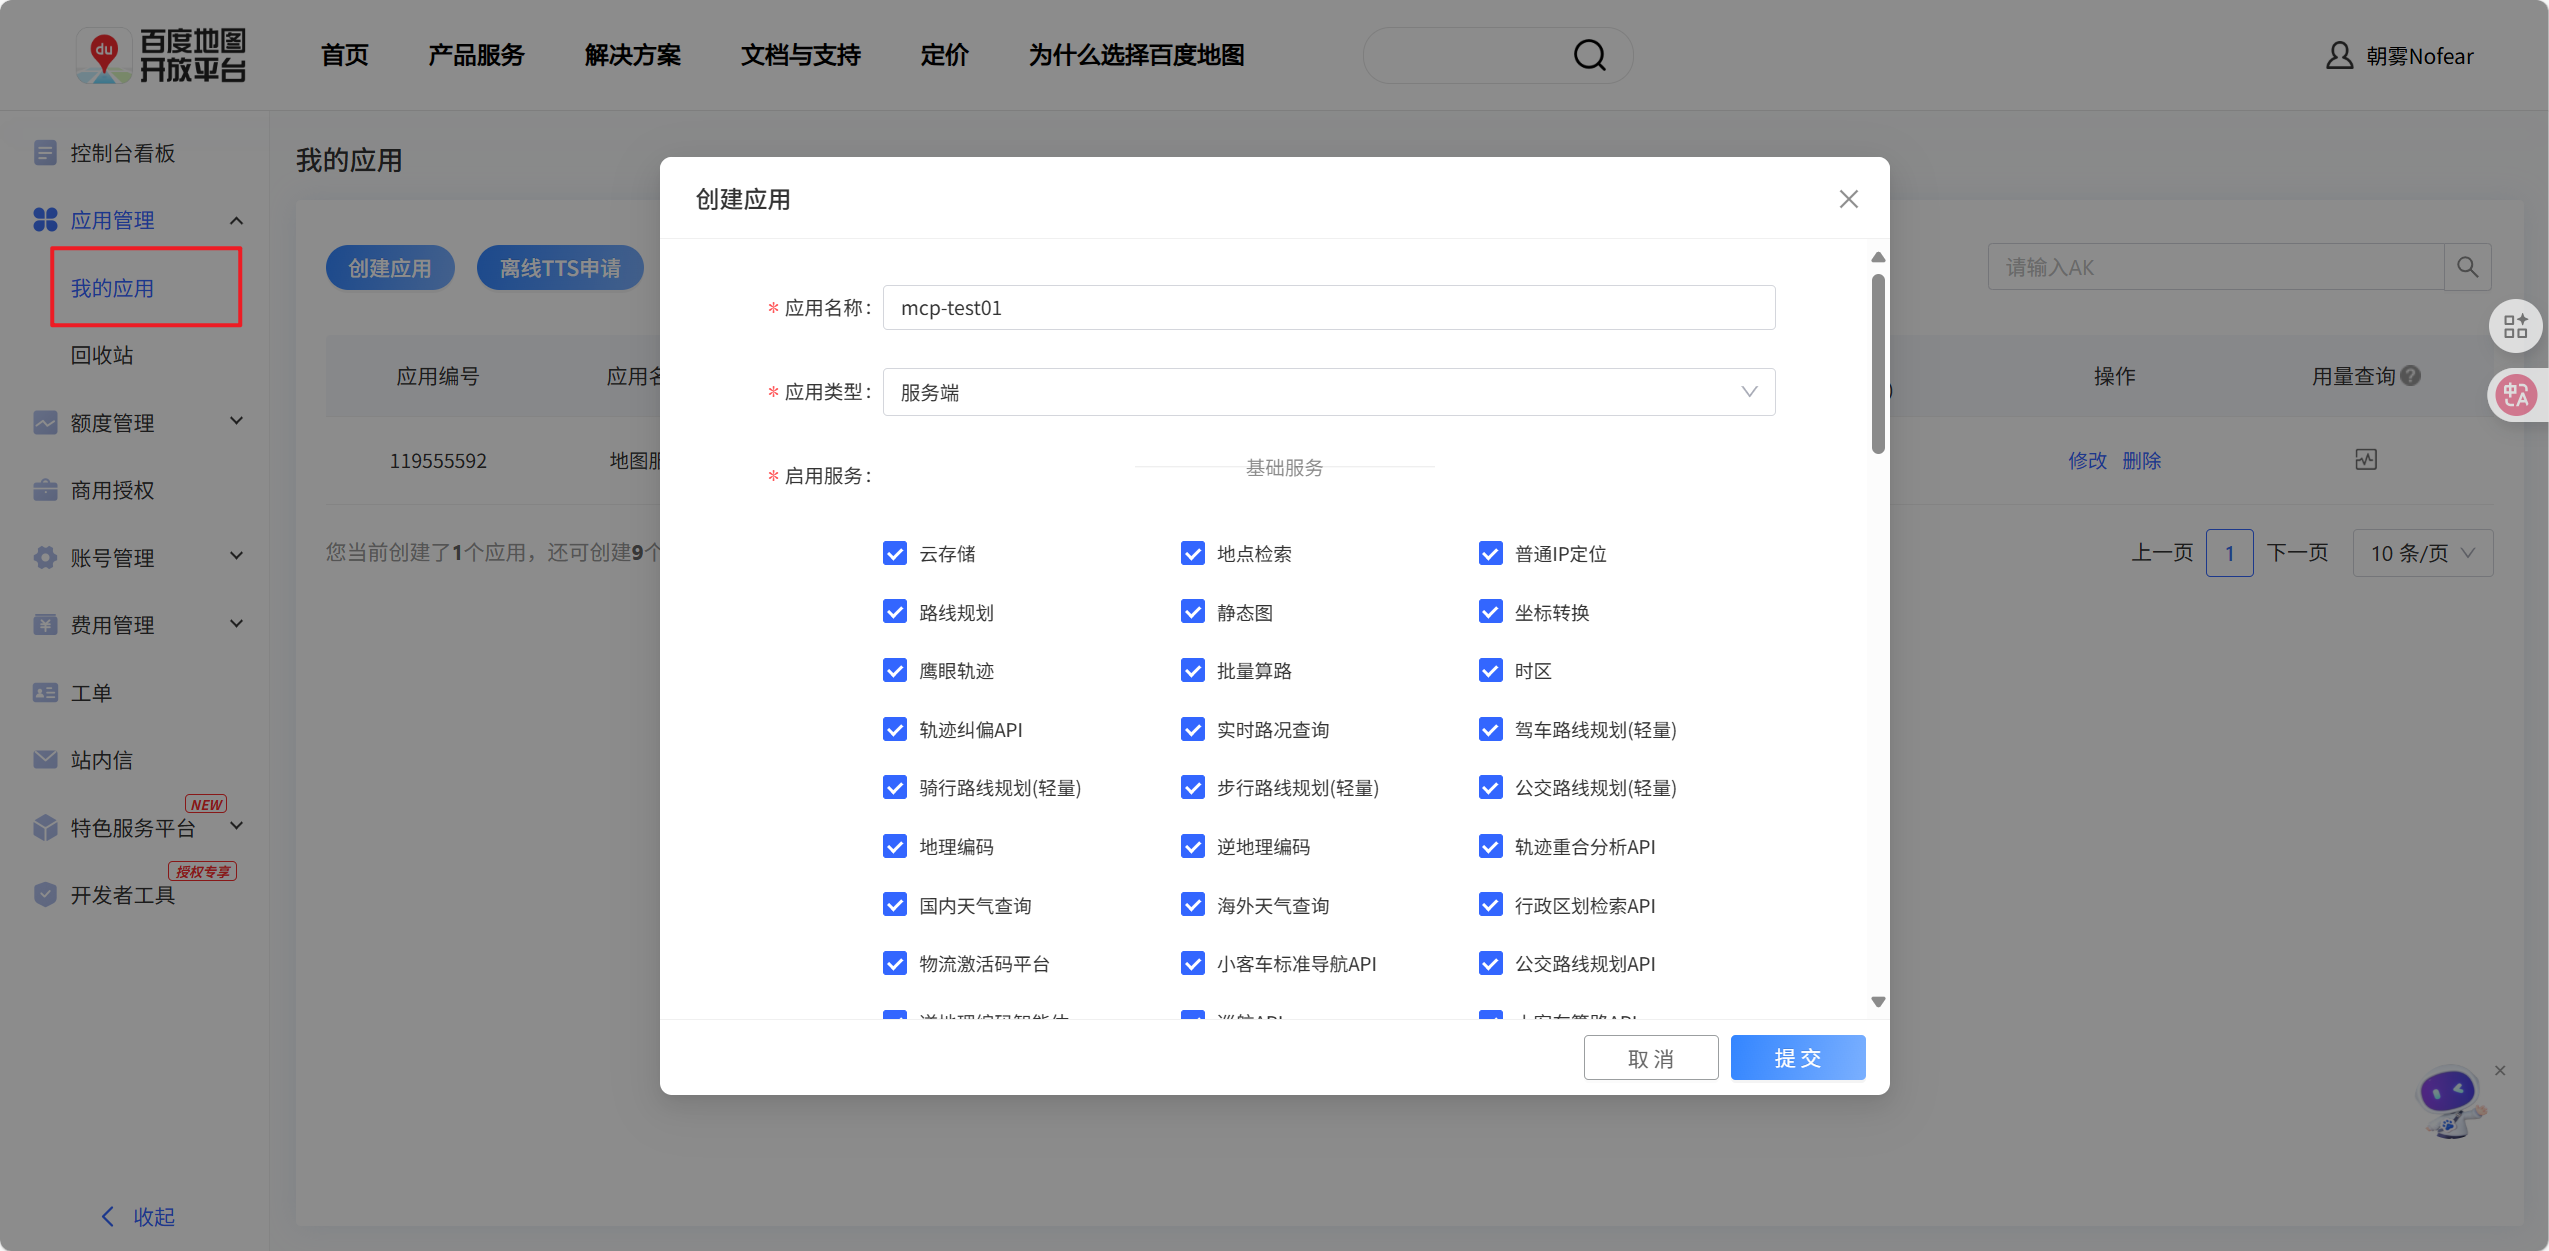
Task: Open the 产品服务 top menu
Action: tap(476, 55)
